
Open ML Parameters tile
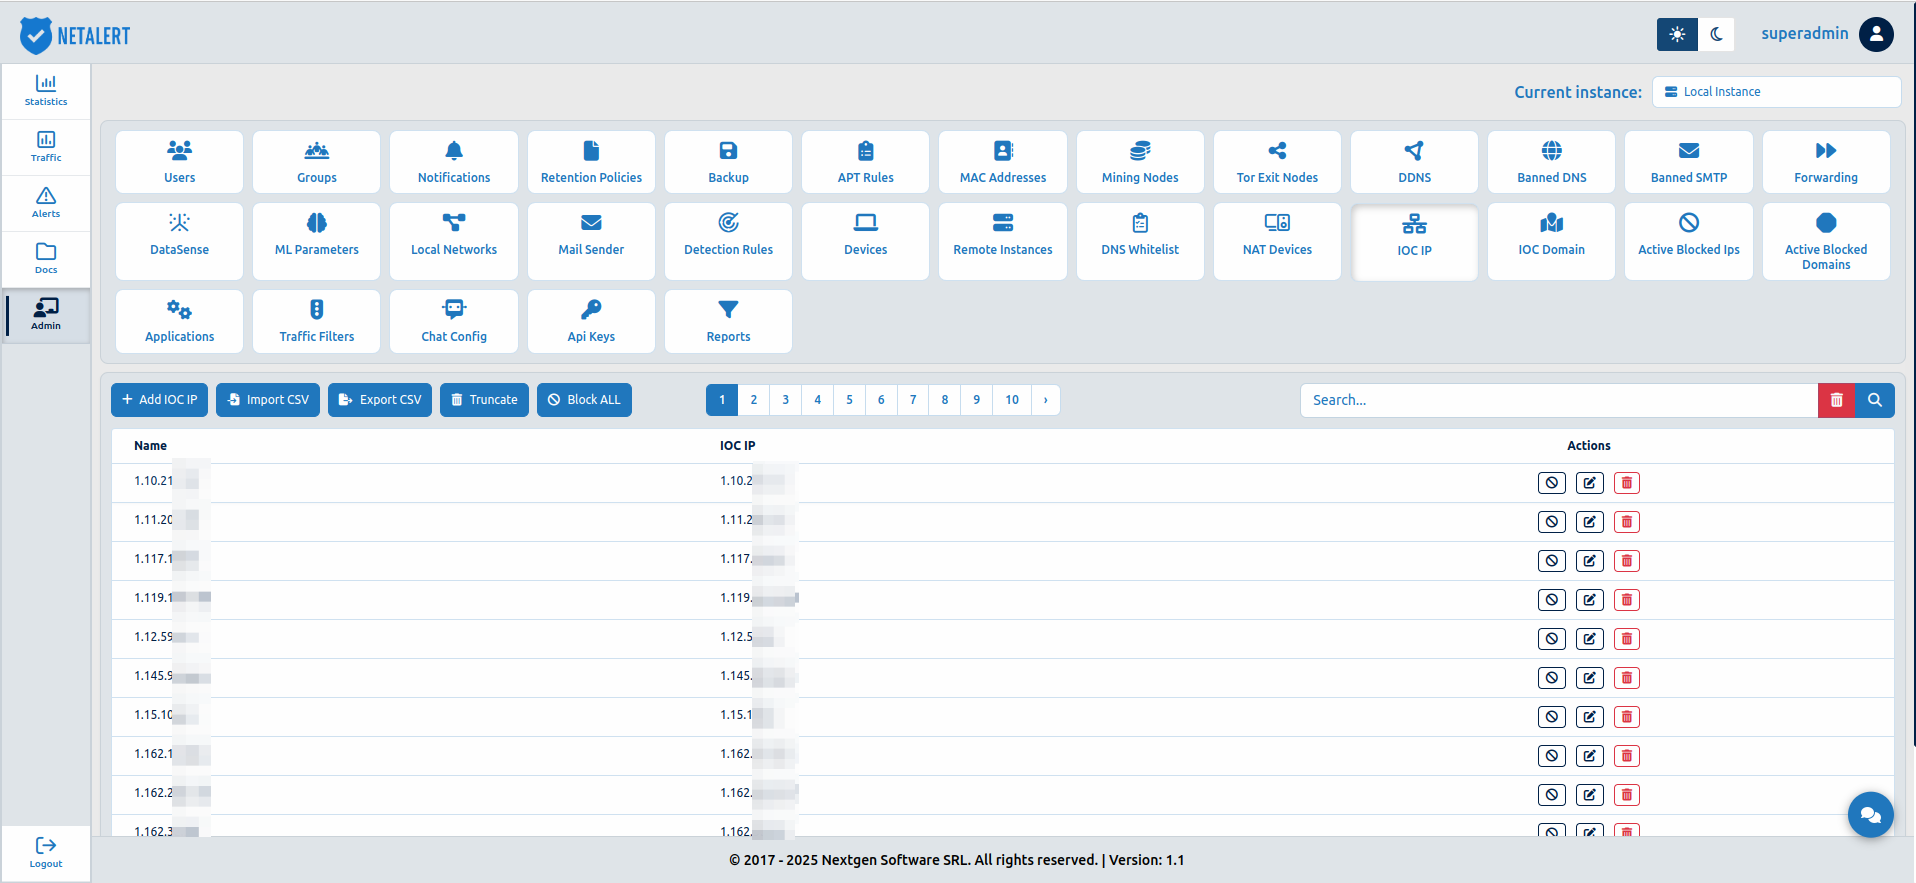point(316,241)
